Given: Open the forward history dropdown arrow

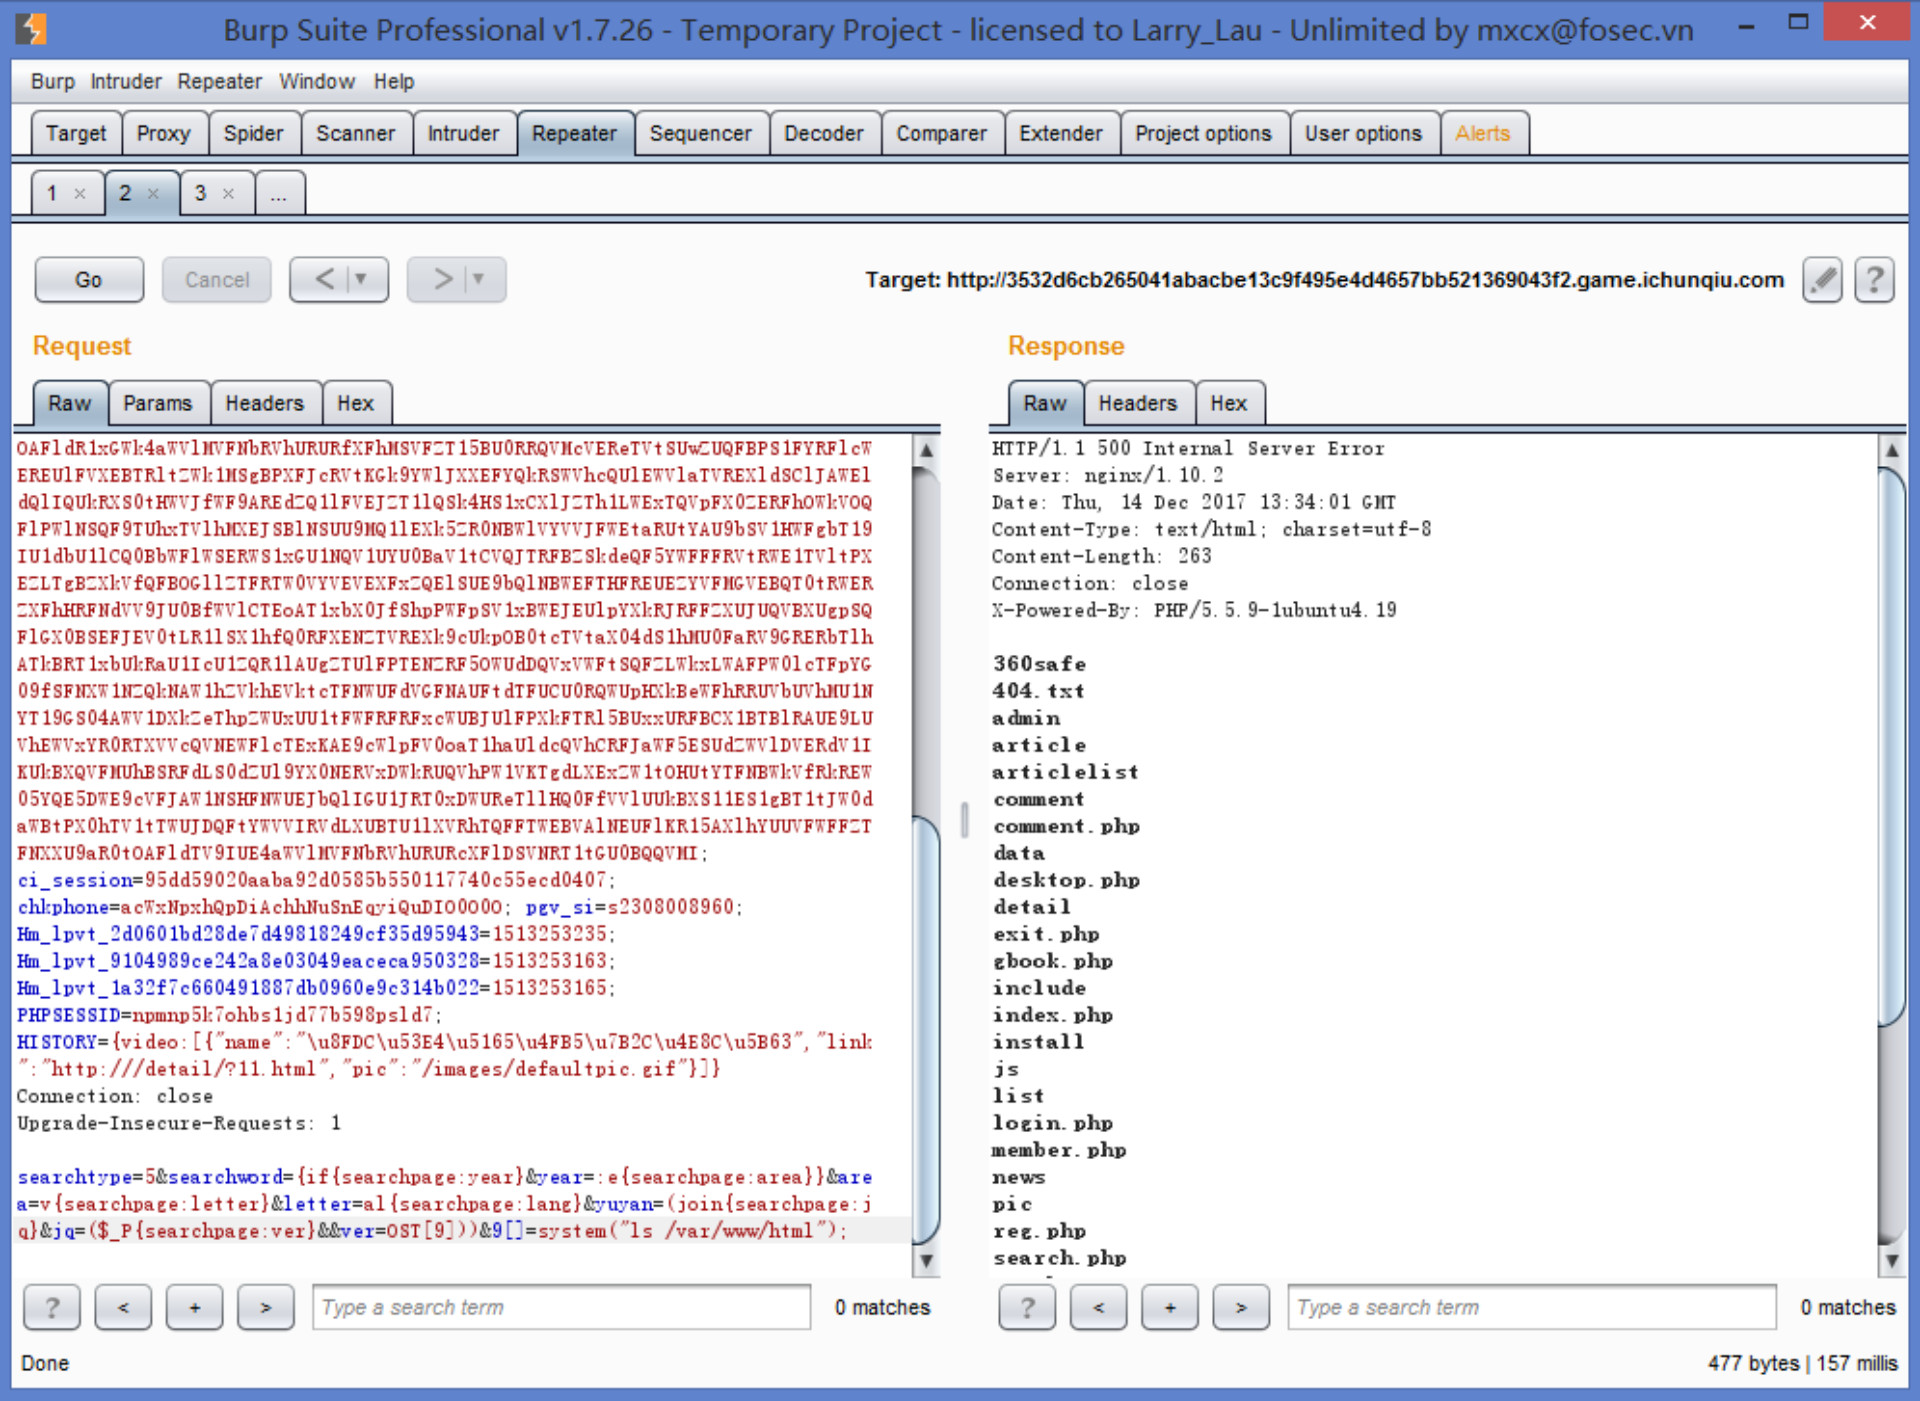Looking at the screenshot, I should tap(480, 279).
